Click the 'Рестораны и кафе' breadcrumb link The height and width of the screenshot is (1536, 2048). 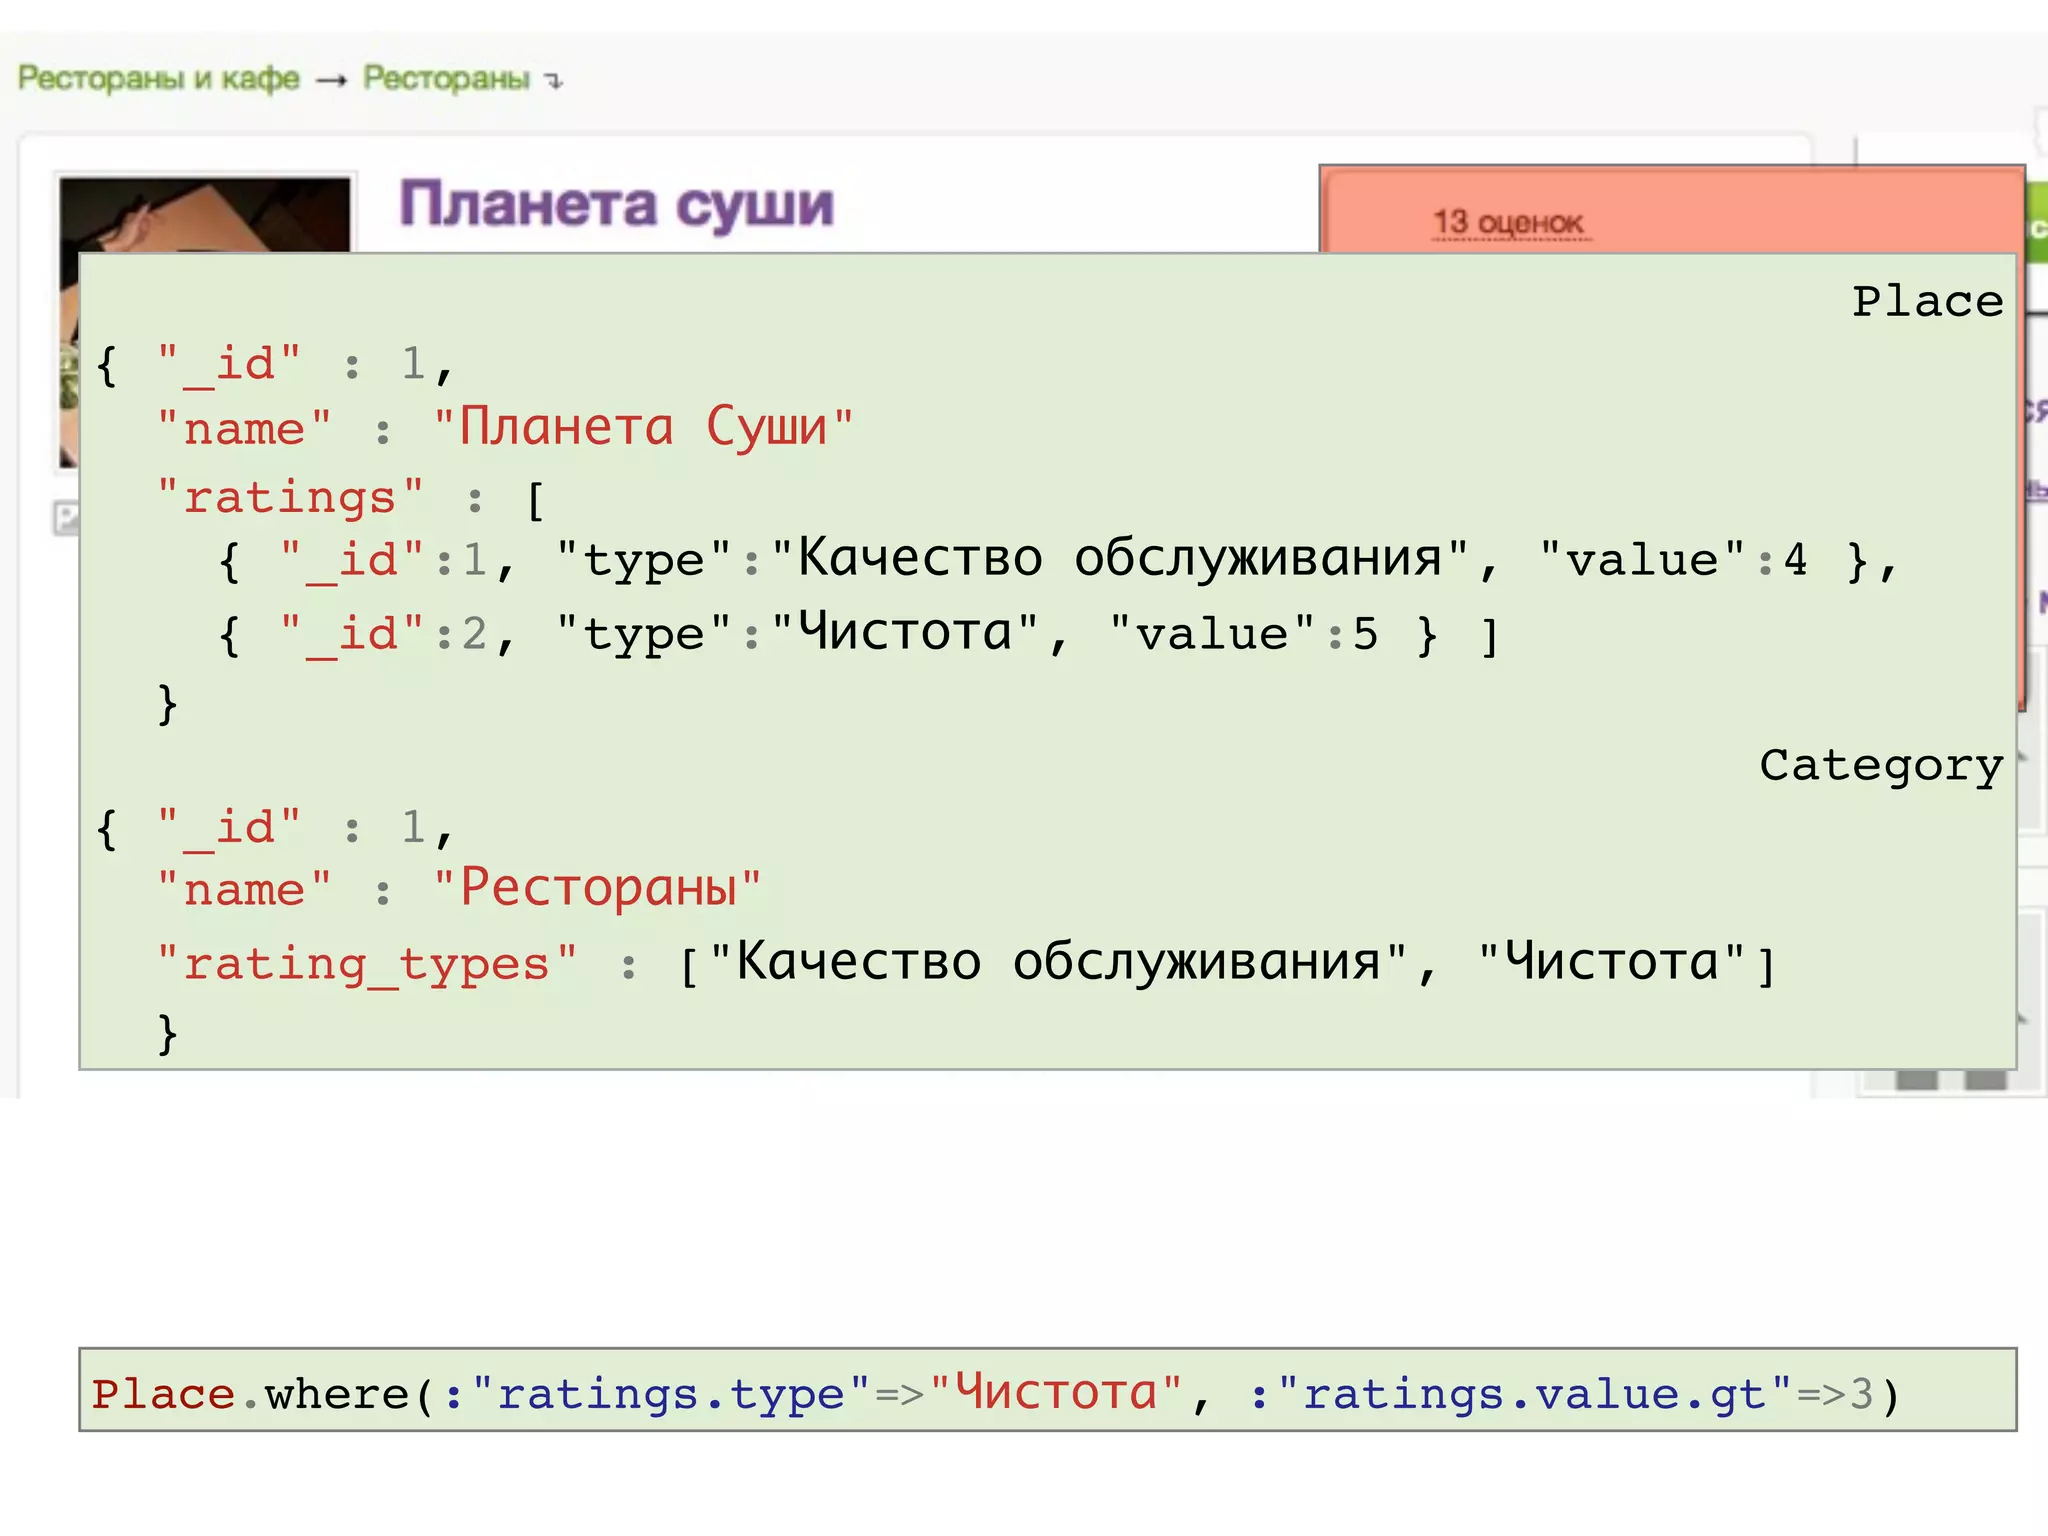click(x=158, y=78)
